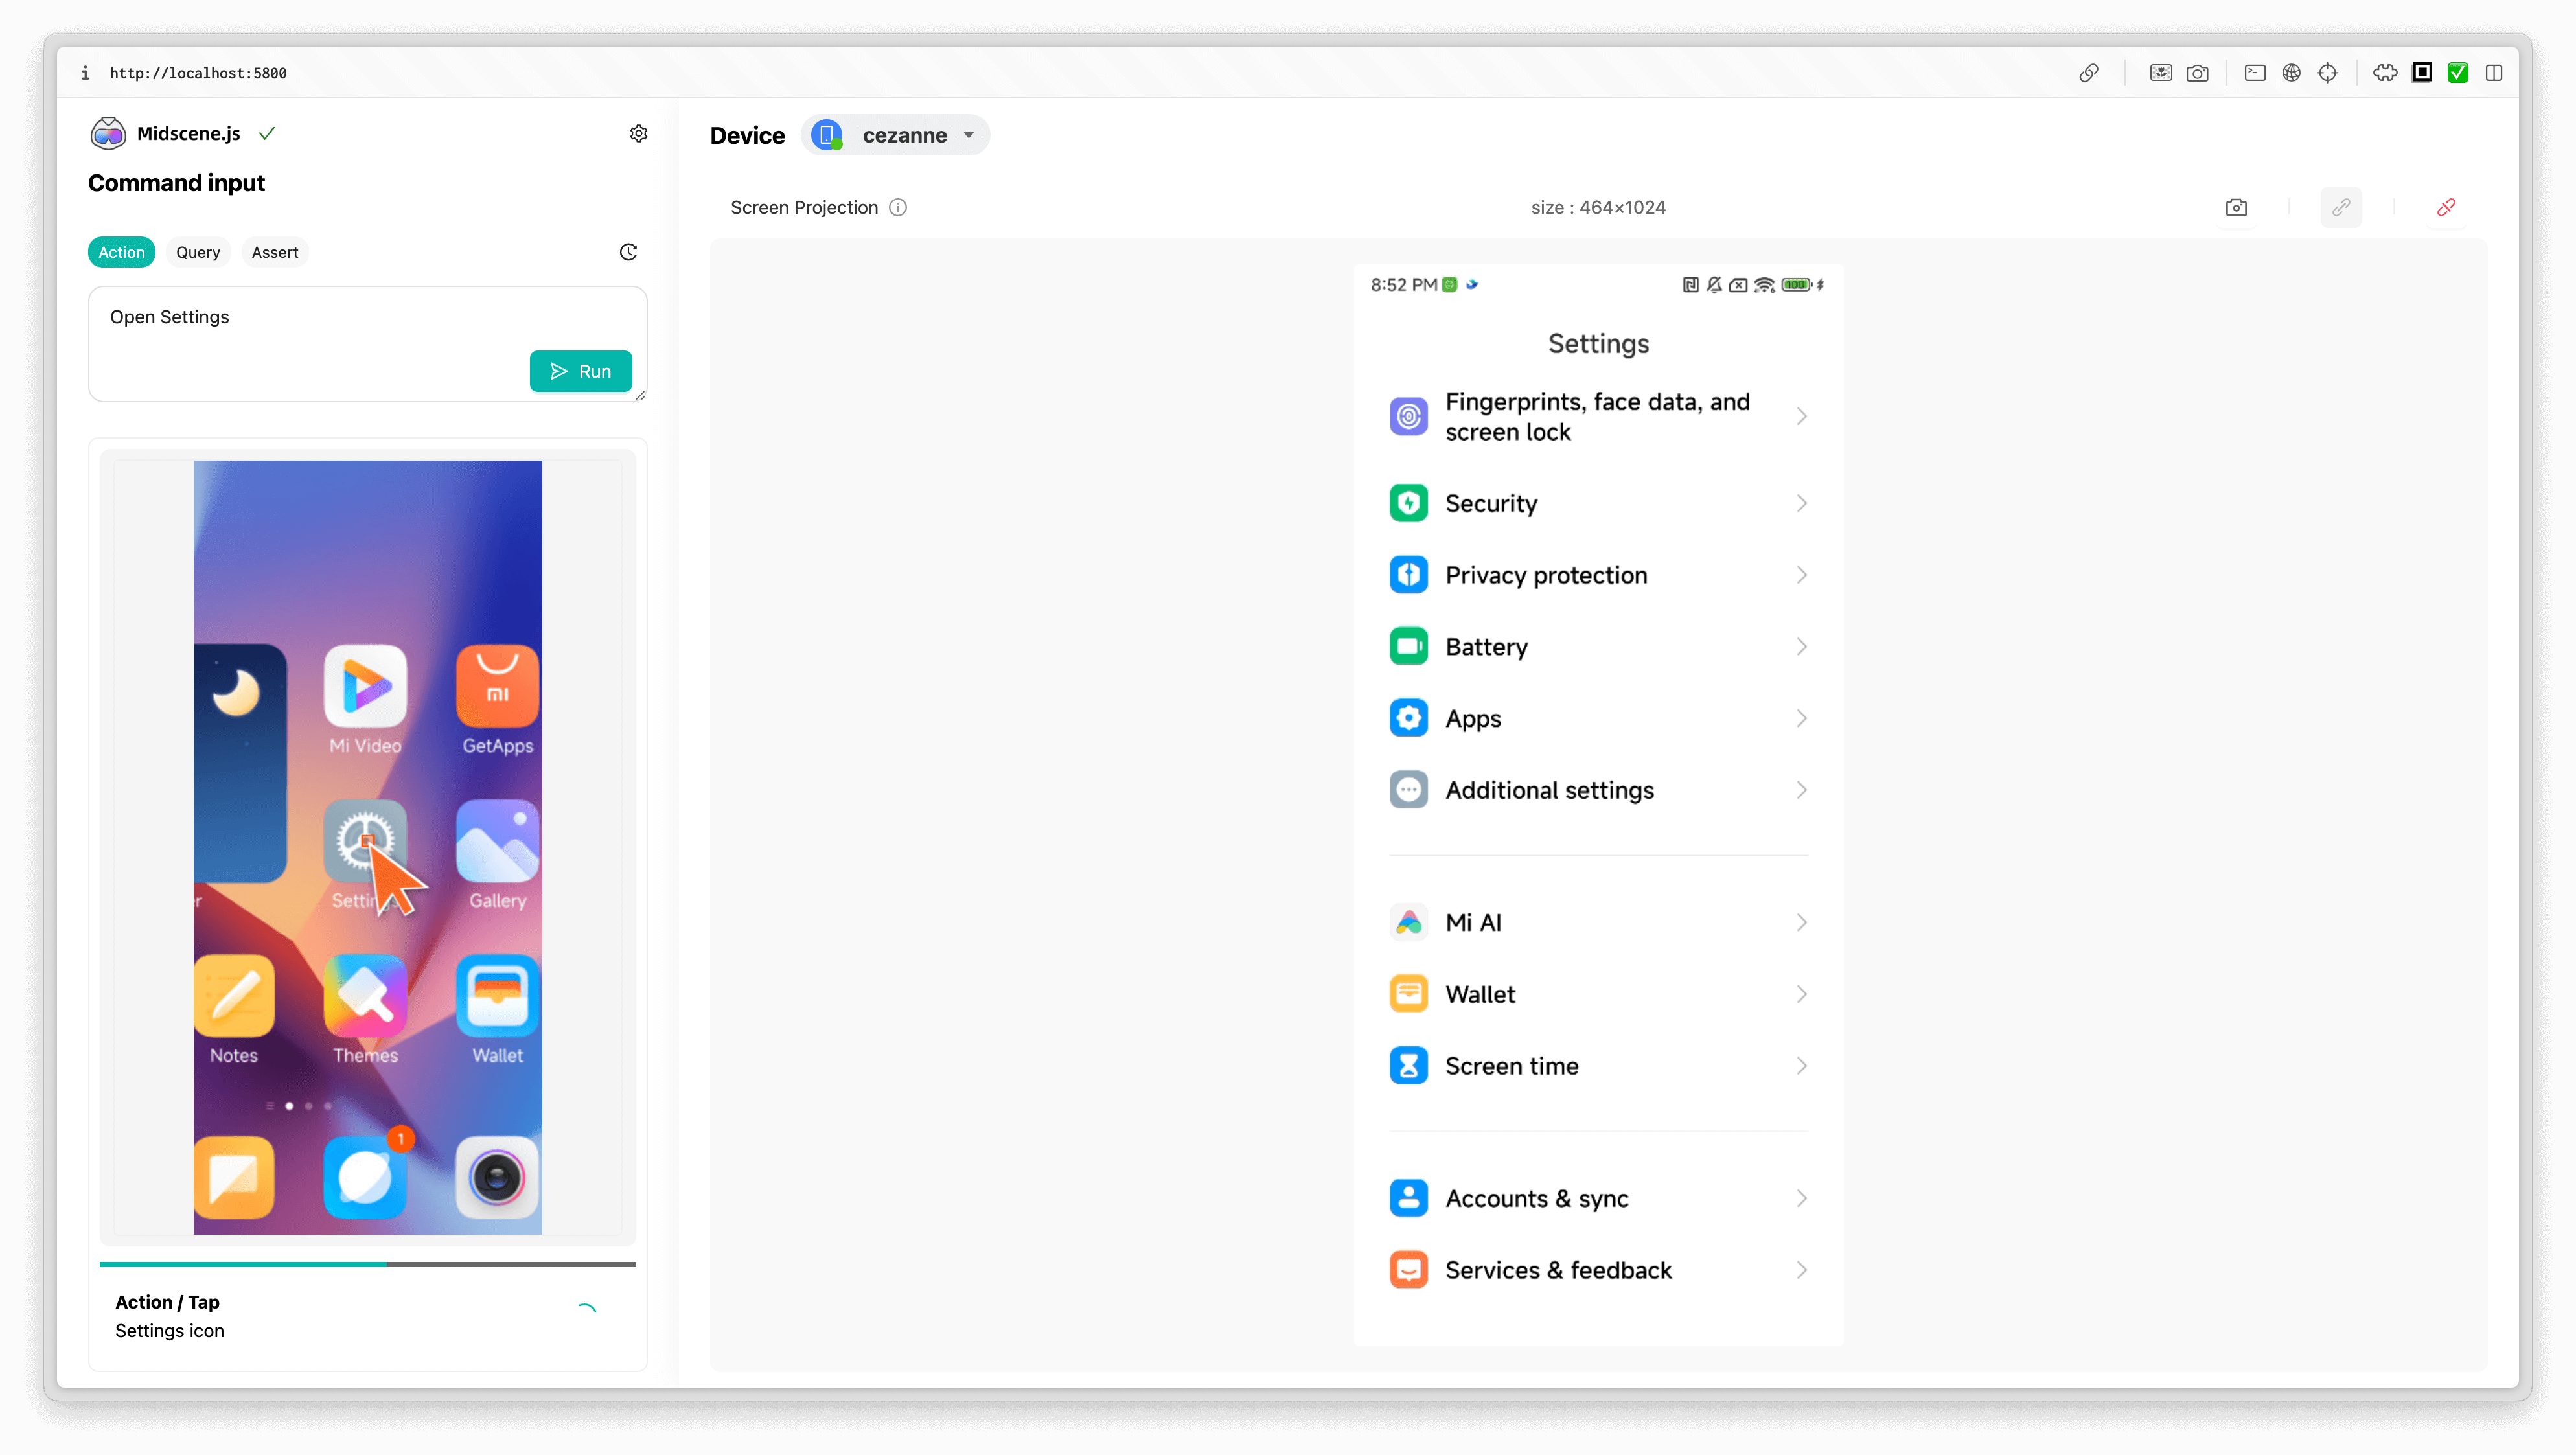The width and height of the screenshot is (2576, 1455).
Task: Expand Battery settings row chevron
Action: tap(1801, 647)
